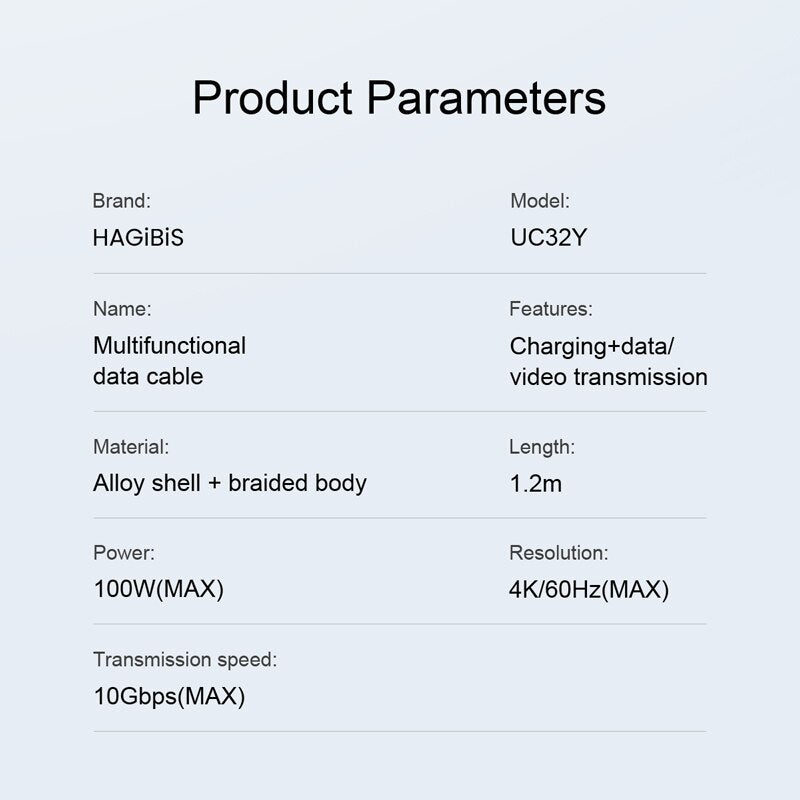Select the "Charging+data/video transmission" text
The image size is (800, 800).
coord(608,361)
